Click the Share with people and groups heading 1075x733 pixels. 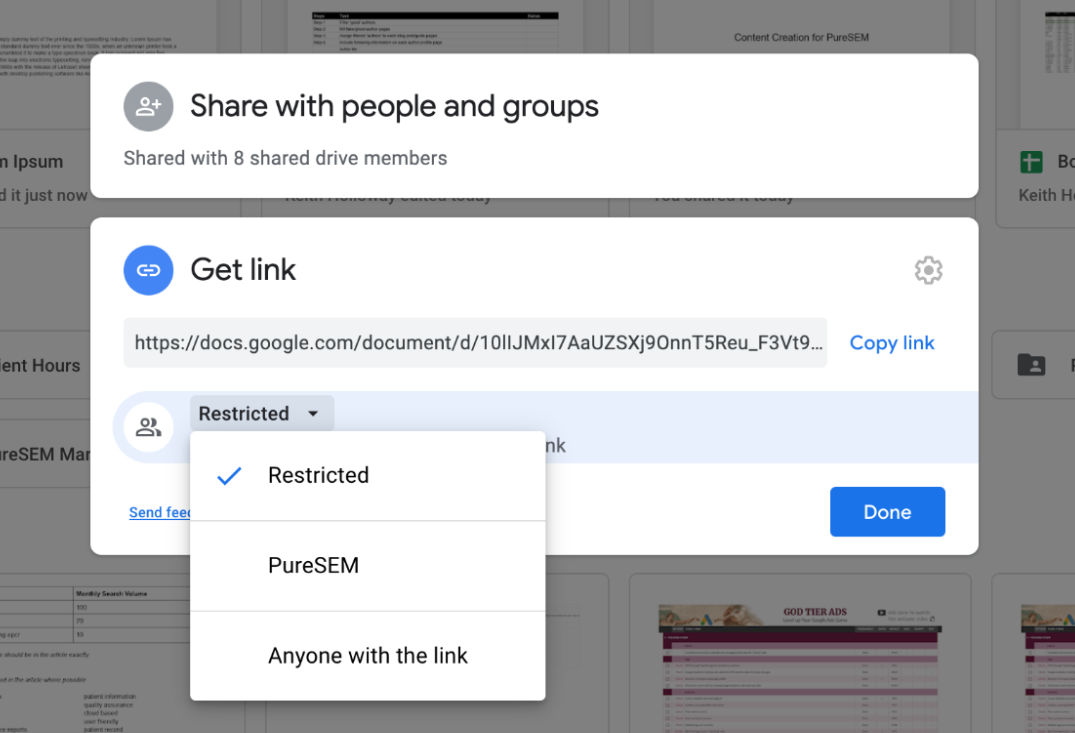(x=394, y=106)
